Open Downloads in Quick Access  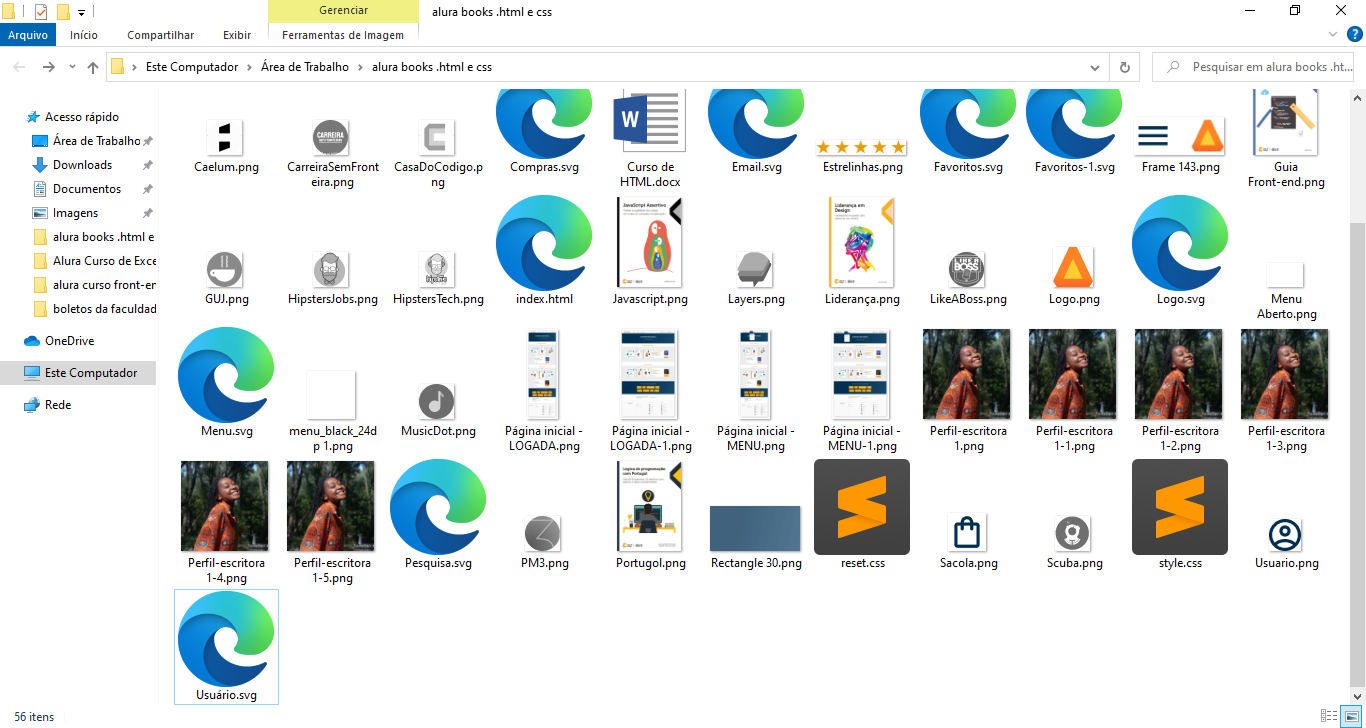tap(82, 165)
